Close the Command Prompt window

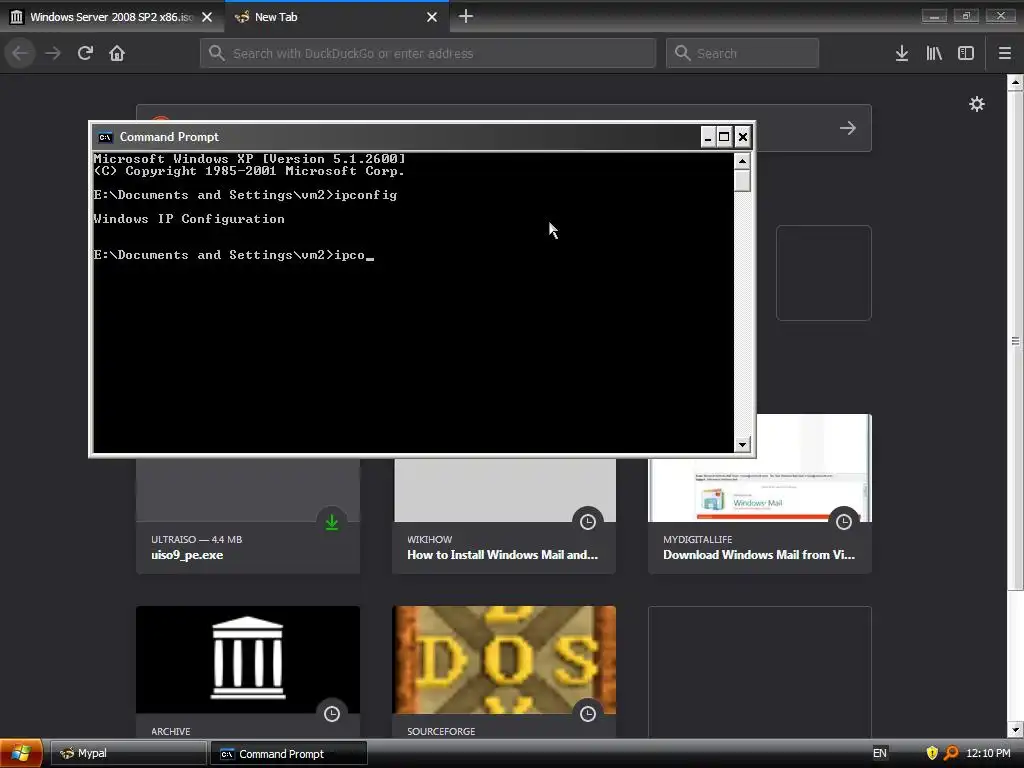point(743,137)
